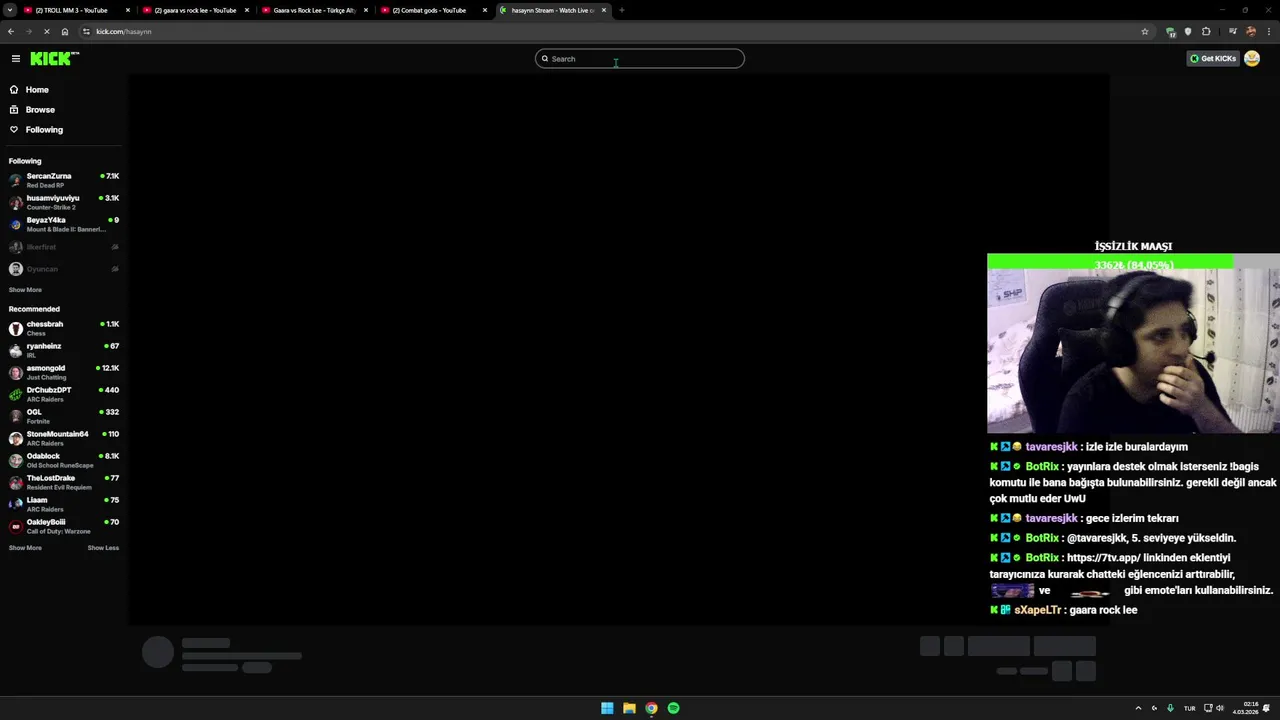Open Odablock channel avatar

[x=15, y=461]
